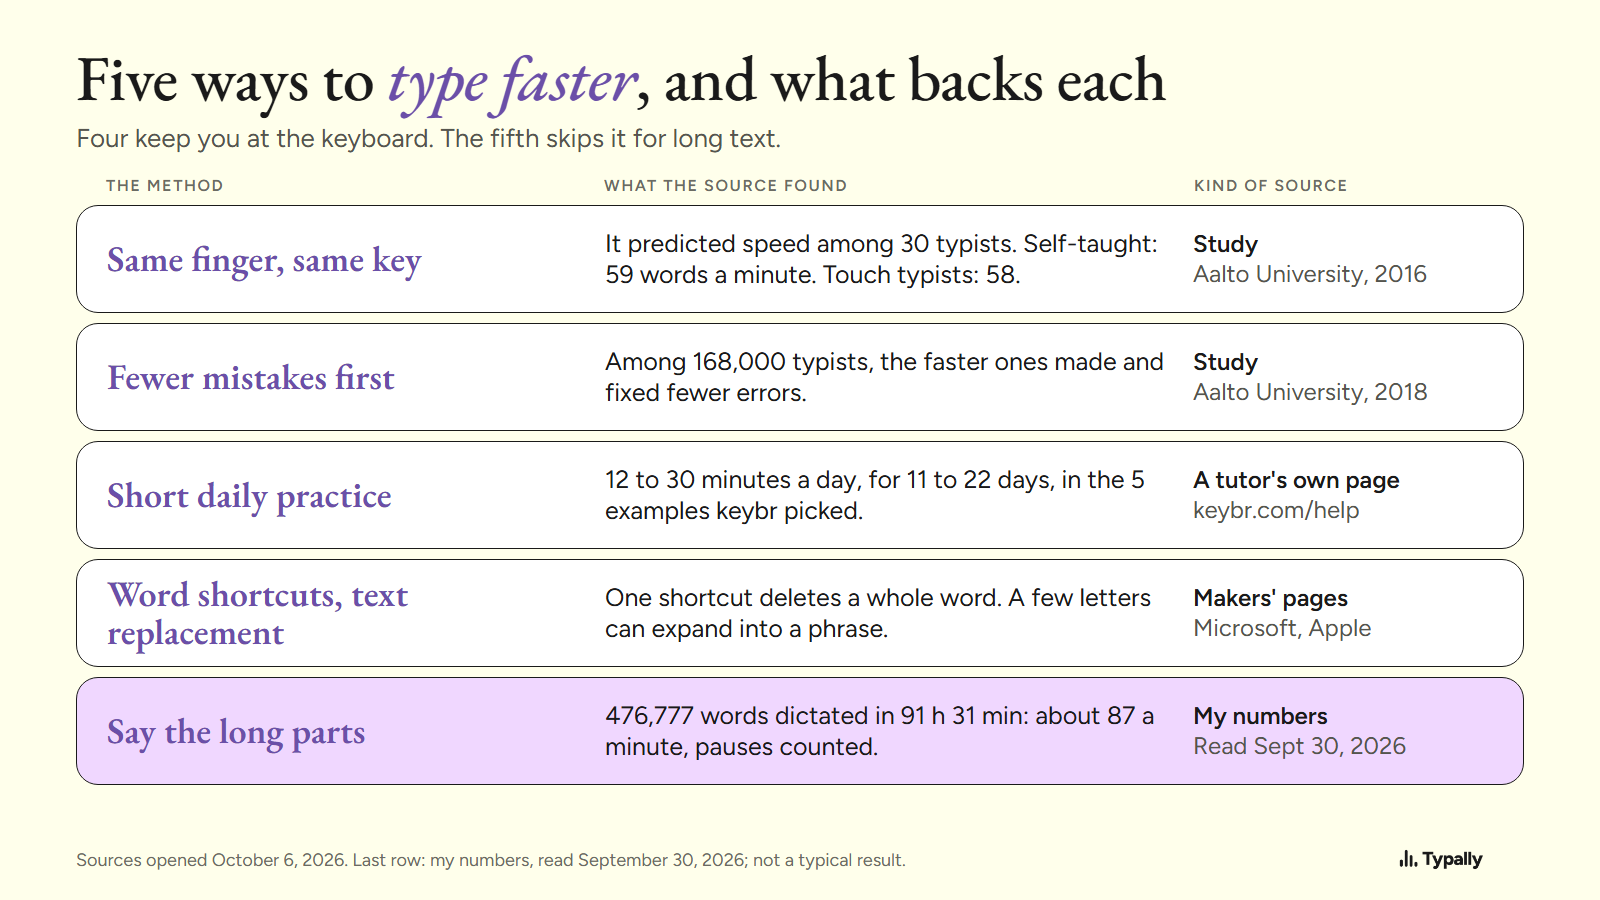1600x900 pixels.
Task: Click the Typally bars logo icon
Action: point(1408,859)
